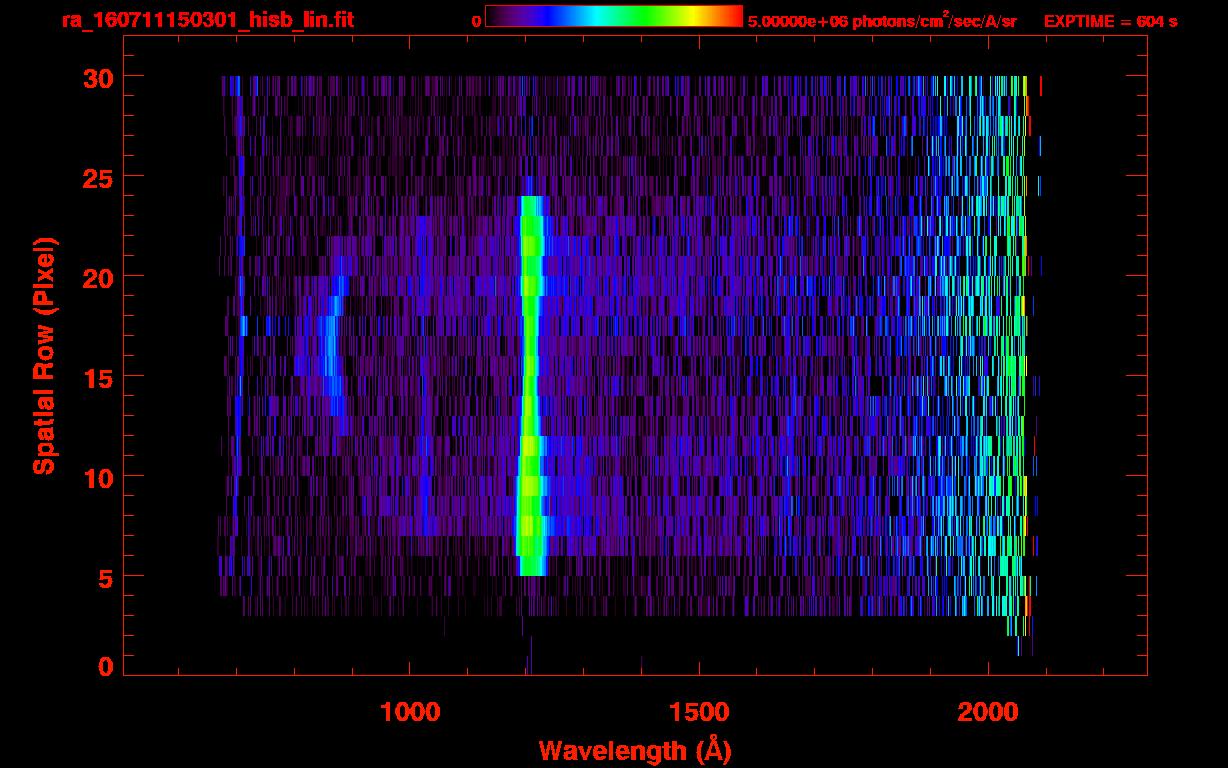Image resolution: width=1228 pixels, height=768 pixels.
Task: Click the ra_160711150301_hisb_lin.fit file title
Action: point(207,20)
